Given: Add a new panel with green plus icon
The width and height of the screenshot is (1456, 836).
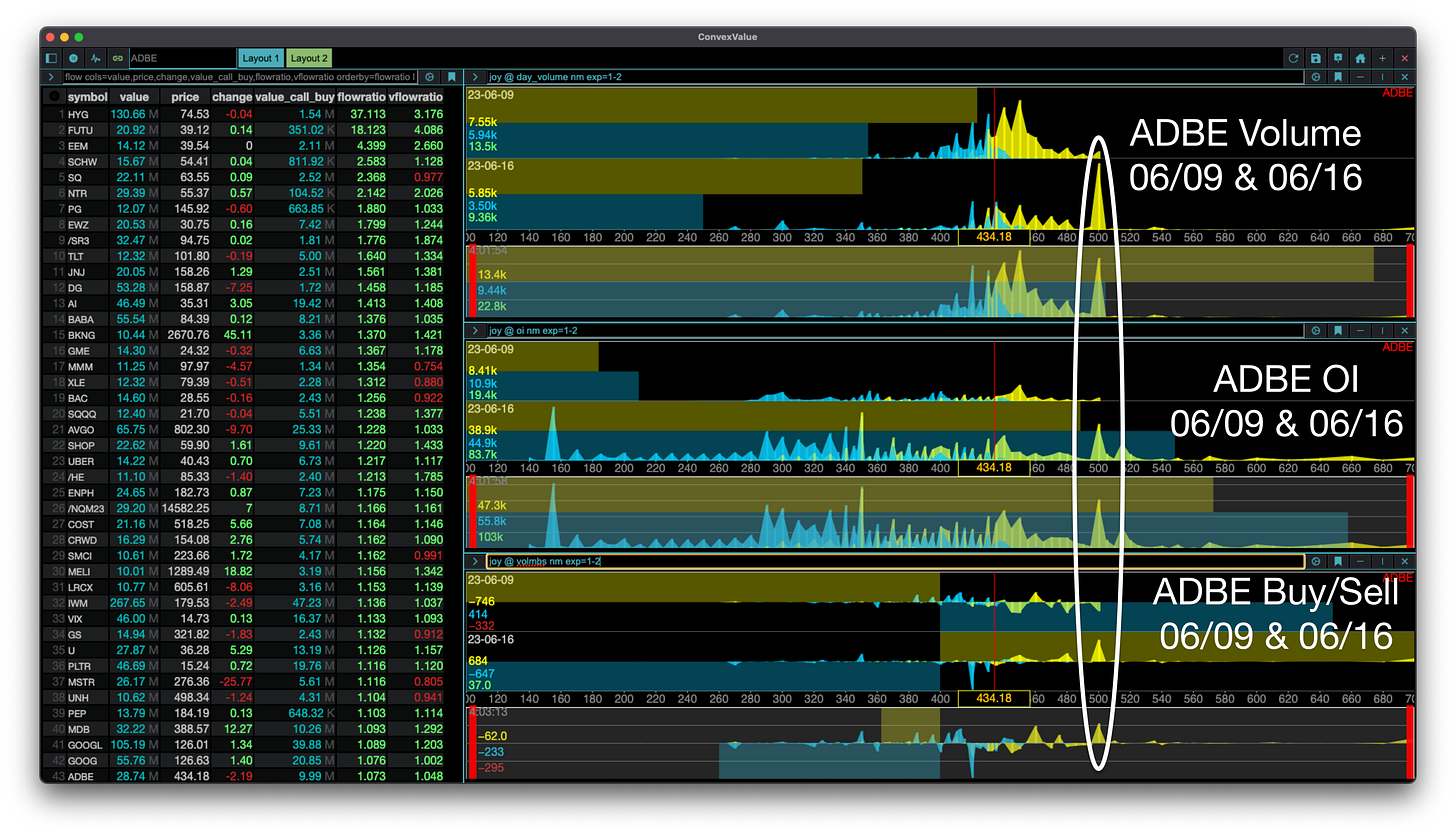Looking at the screenshot, I should pos(1382,59).
